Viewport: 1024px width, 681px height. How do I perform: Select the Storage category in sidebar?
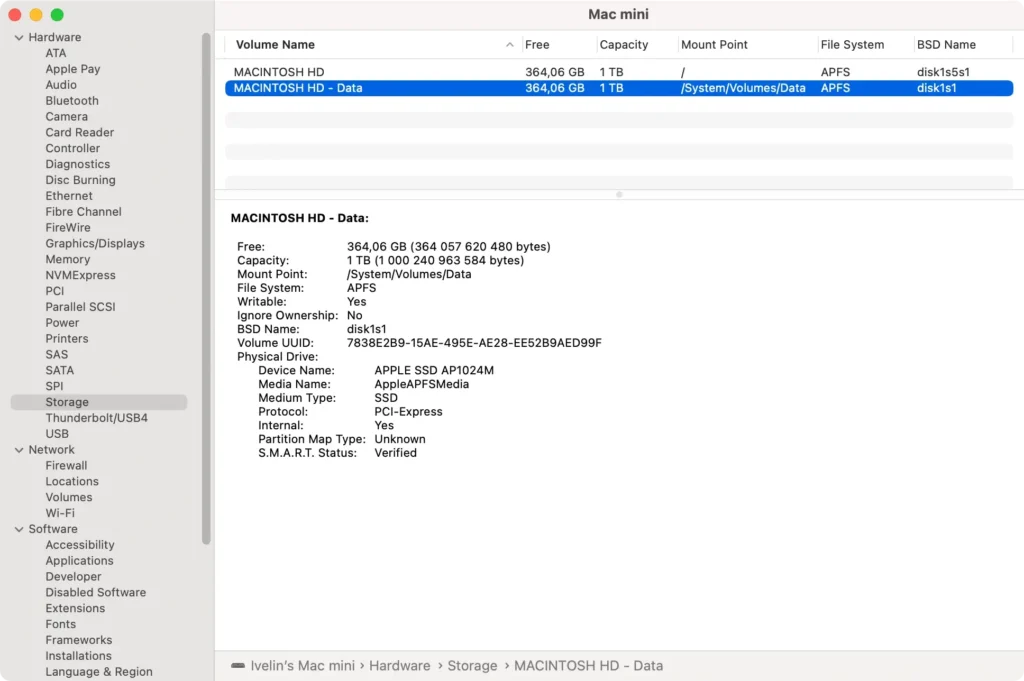[x=68, y=401]
